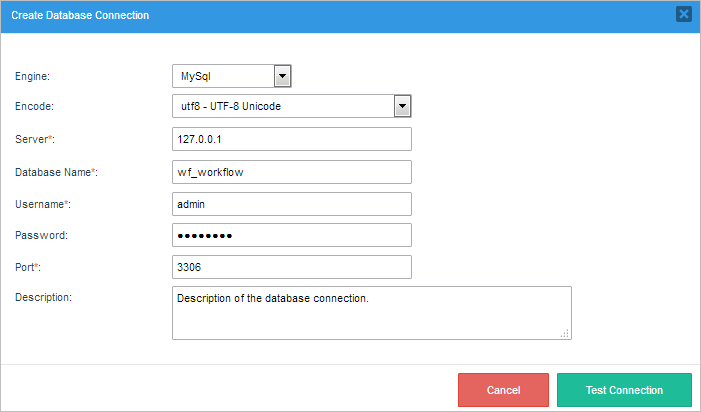Click inside the Description text area
This screenshot has height=412, width=701.
click(x=371, y=313)
